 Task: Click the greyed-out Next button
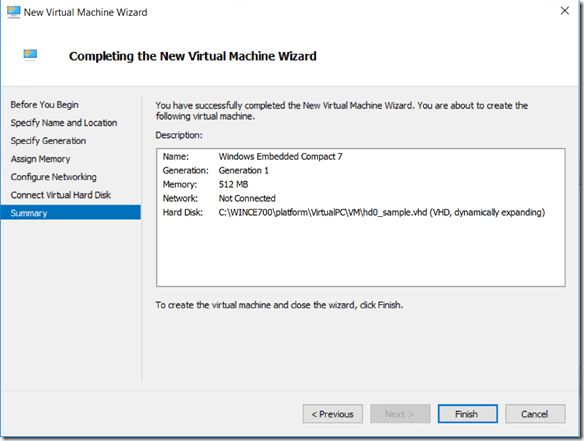[400, 414]
